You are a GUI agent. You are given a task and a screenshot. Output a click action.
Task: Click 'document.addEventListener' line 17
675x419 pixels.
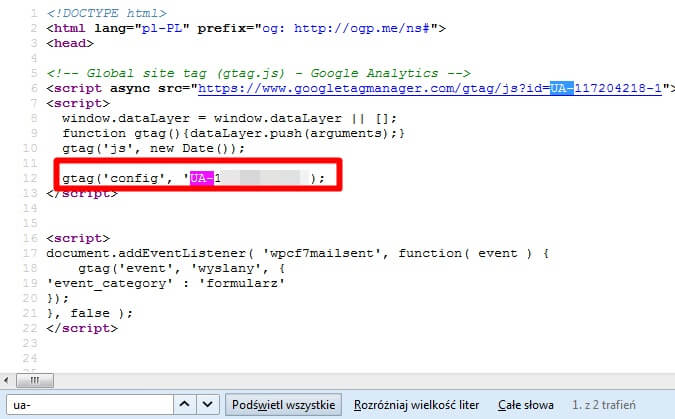pos(298,253)
